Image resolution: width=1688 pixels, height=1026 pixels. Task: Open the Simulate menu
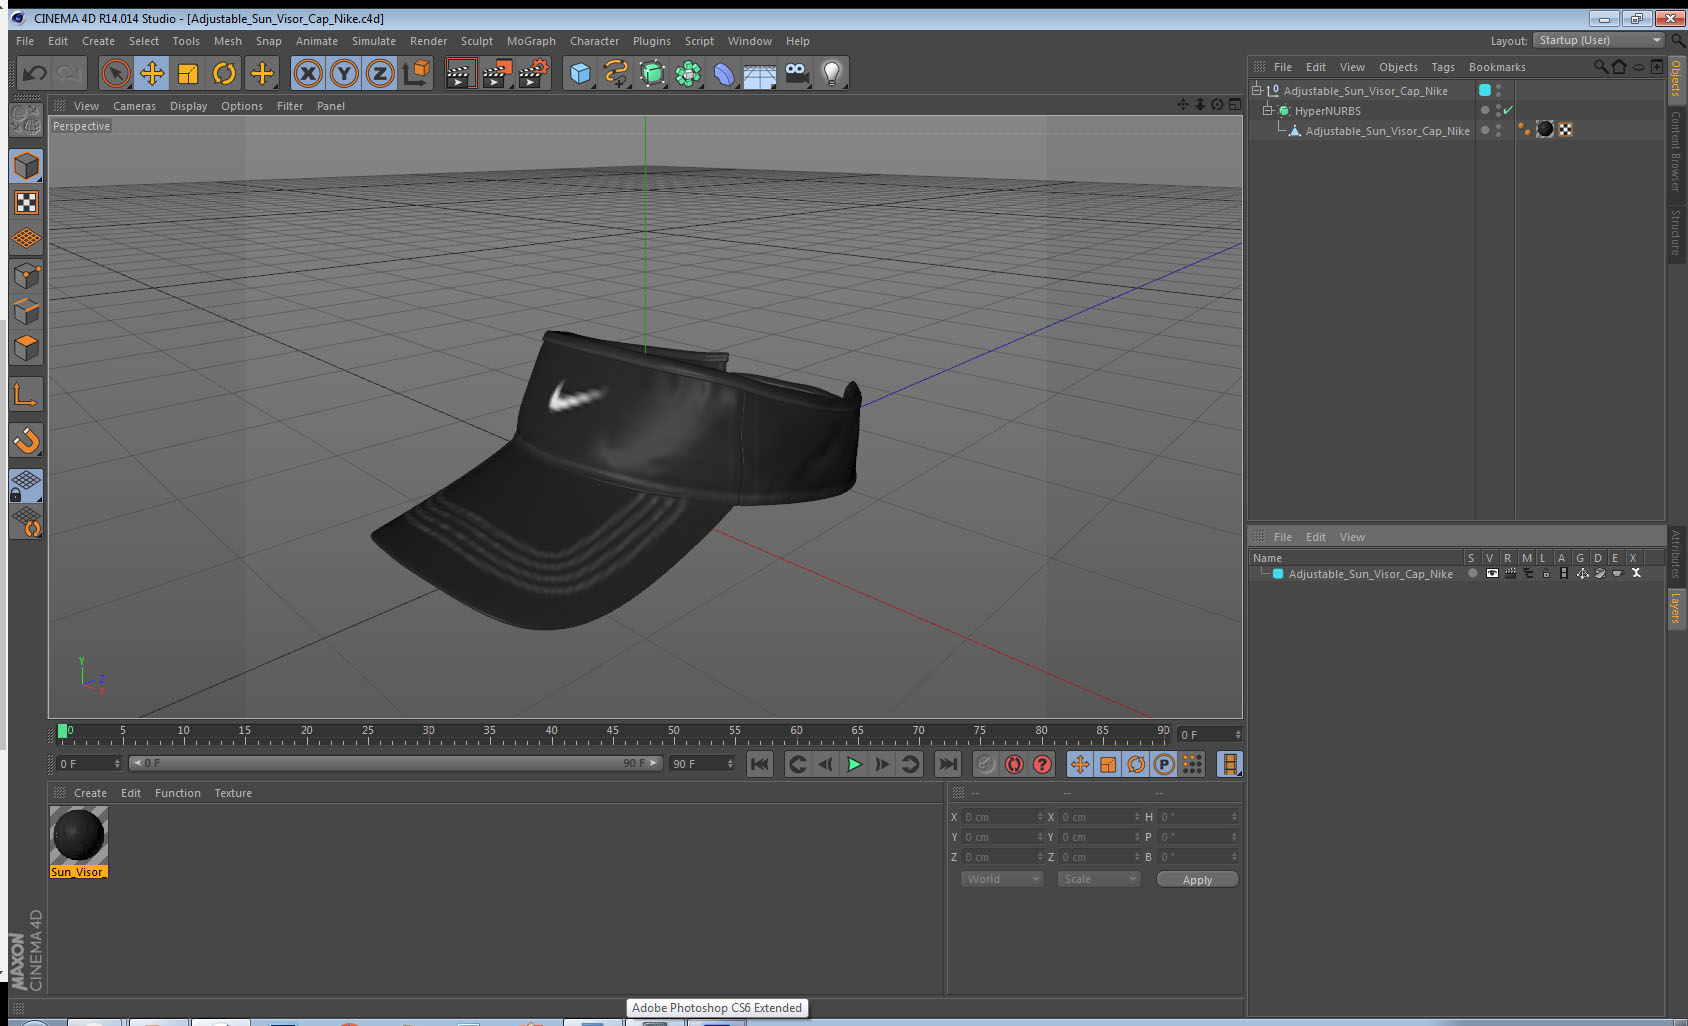pos(374,41)
